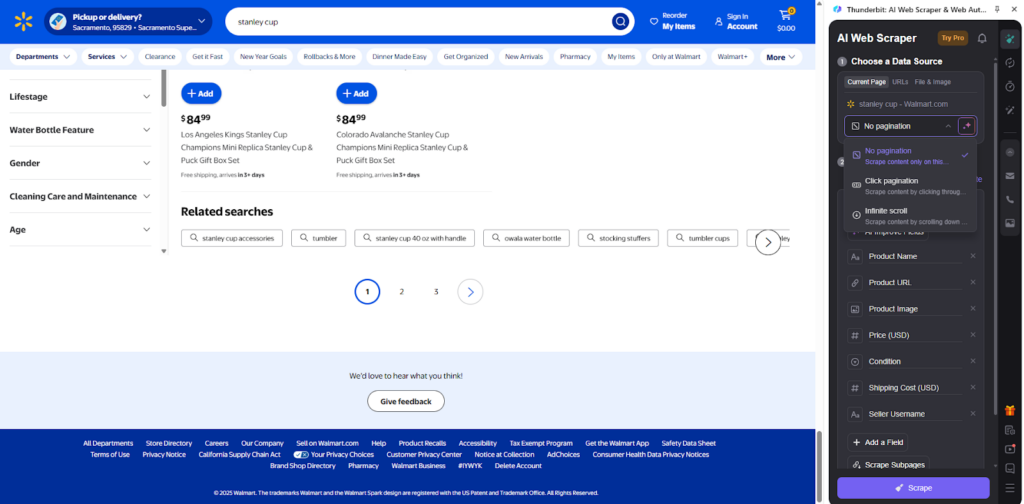The image size is (1024, 504).
Task: Open the More dropdown in nav bar
Action: coord(781,57)
